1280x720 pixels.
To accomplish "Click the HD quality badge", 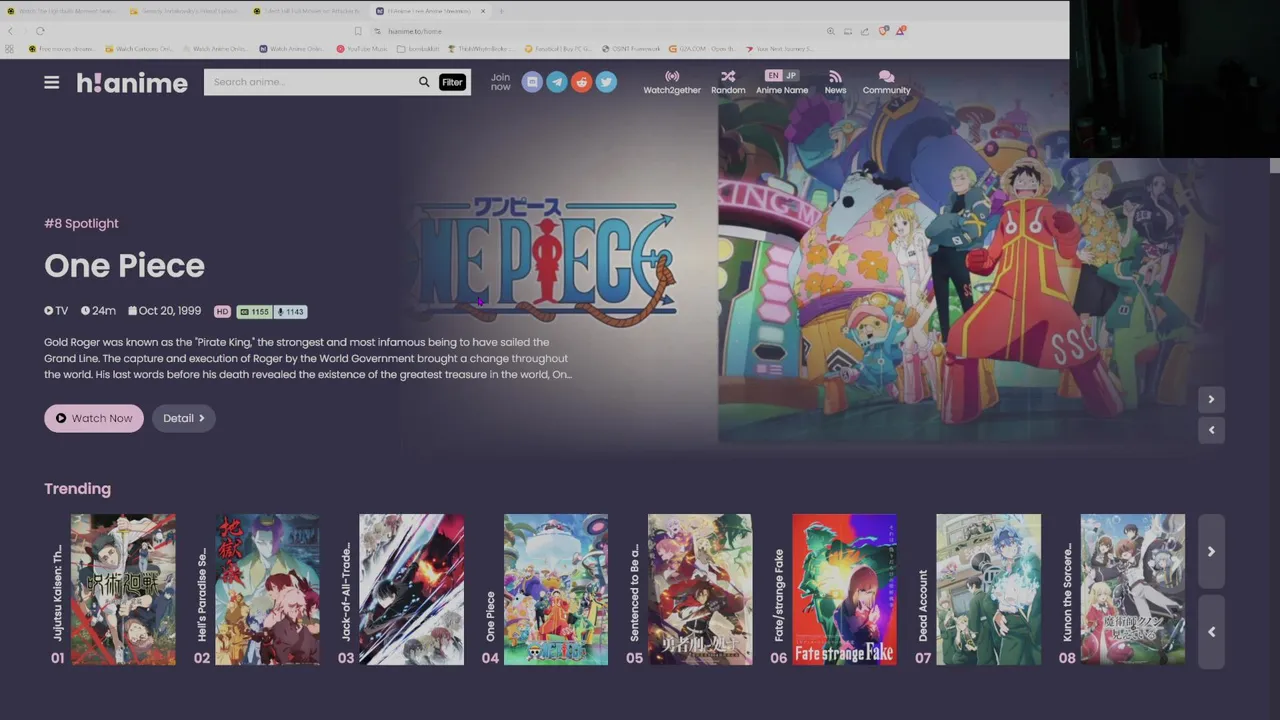I will pyautogui.click(x=222, y=312).
